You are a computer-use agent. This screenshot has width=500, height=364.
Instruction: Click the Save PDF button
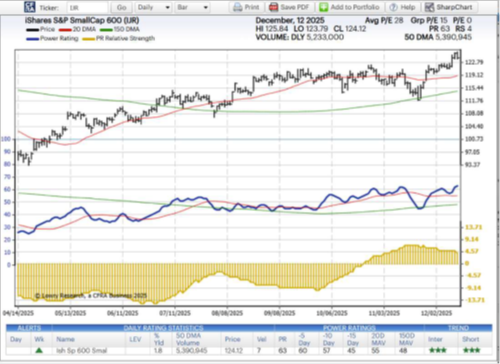point(290,7)
